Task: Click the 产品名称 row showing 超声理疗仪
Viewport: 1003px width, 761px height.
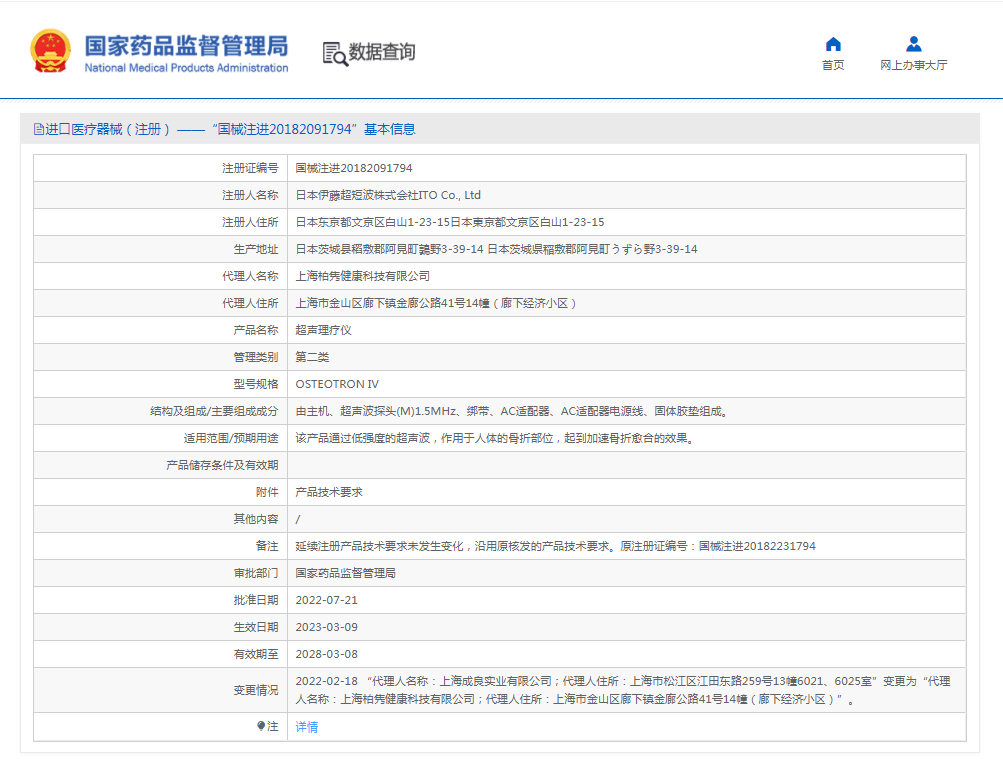Action: tap(318, 329)
